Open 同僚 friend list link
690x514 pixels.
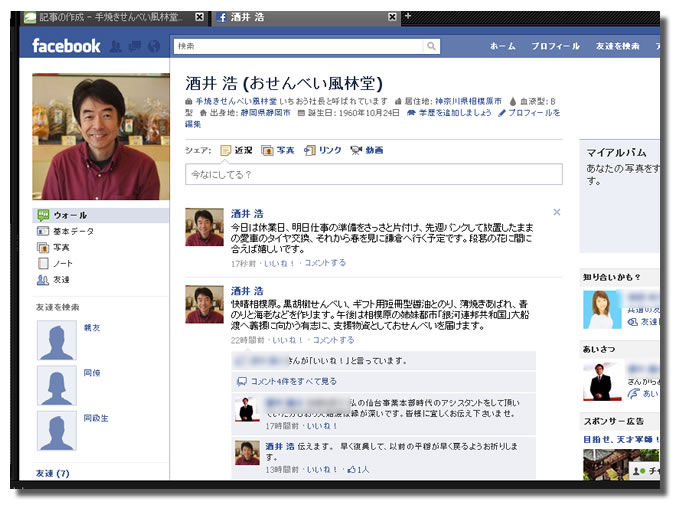[92, 373]
